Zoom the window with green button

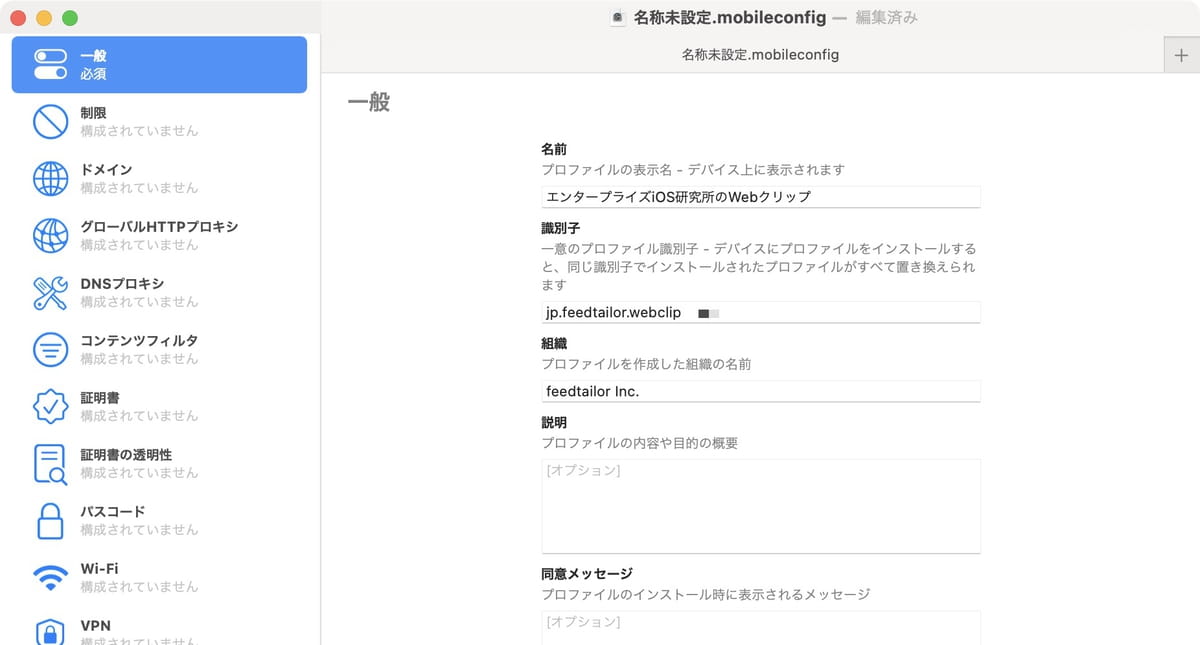pyautogui.click(x=70, y=18)
